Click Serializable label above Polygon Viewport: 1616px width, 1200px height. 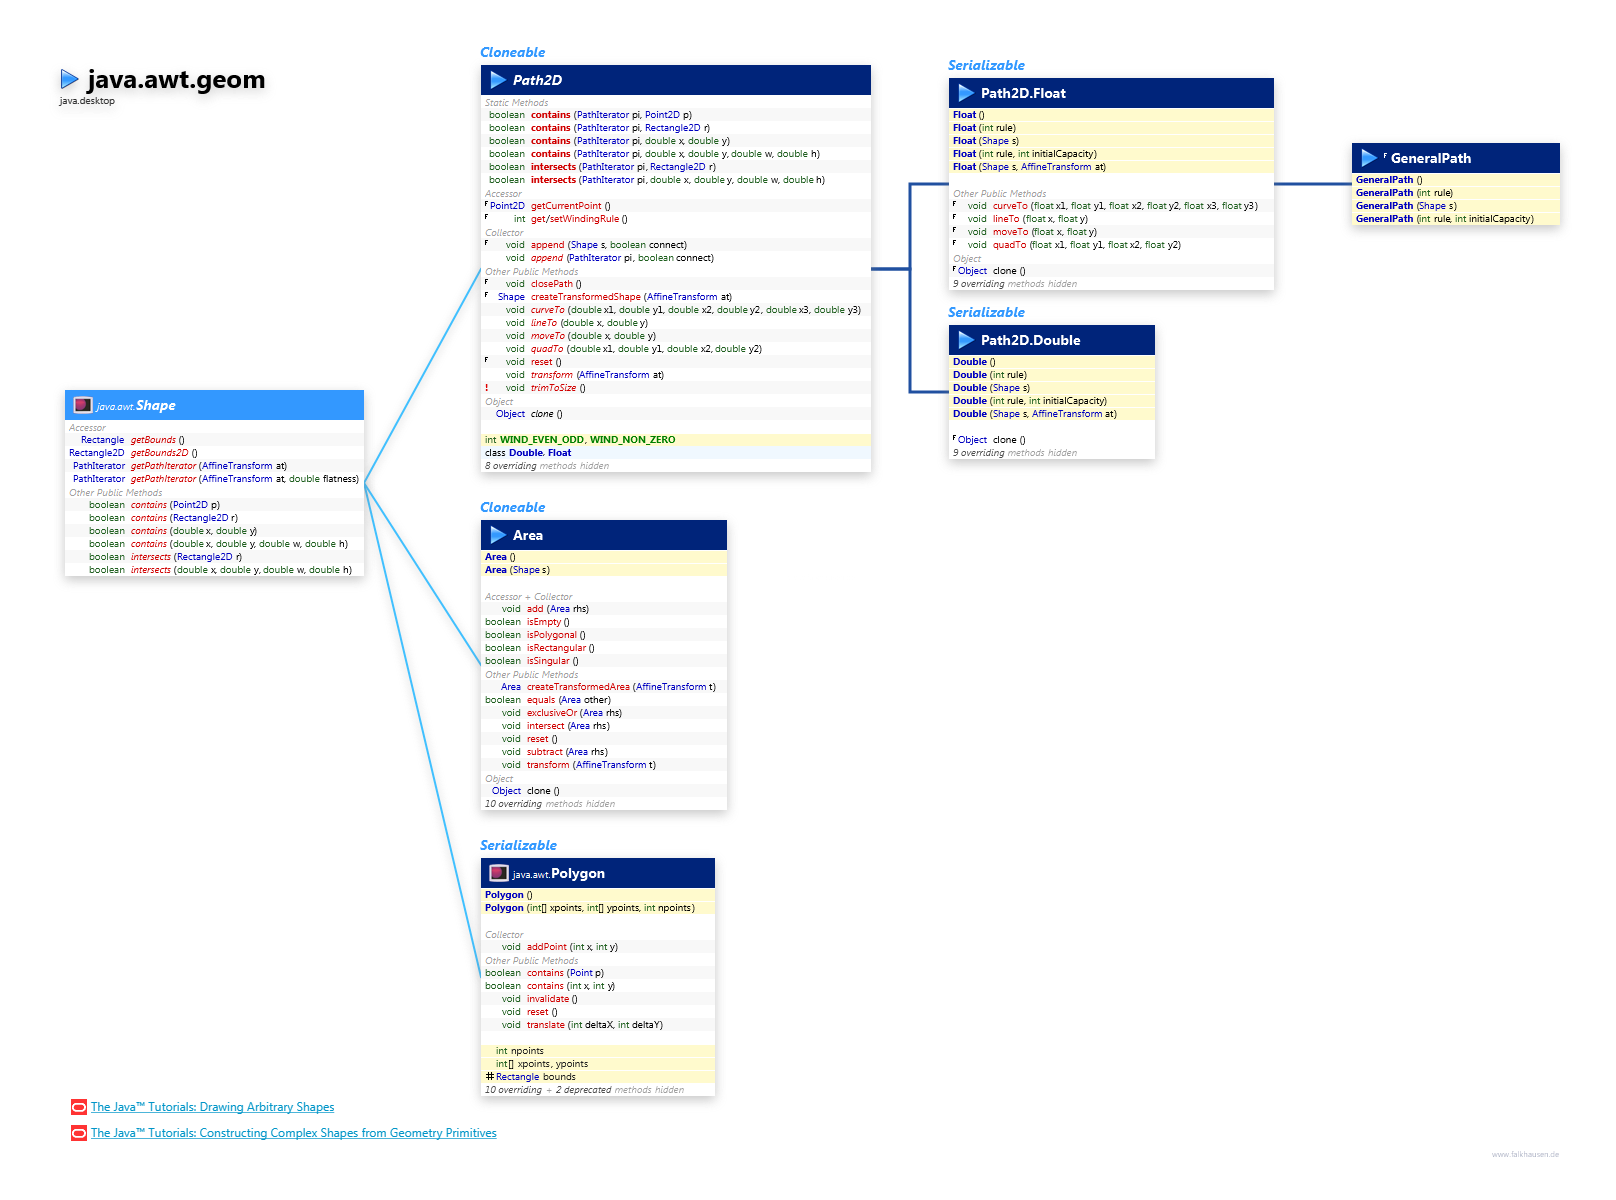518,845
